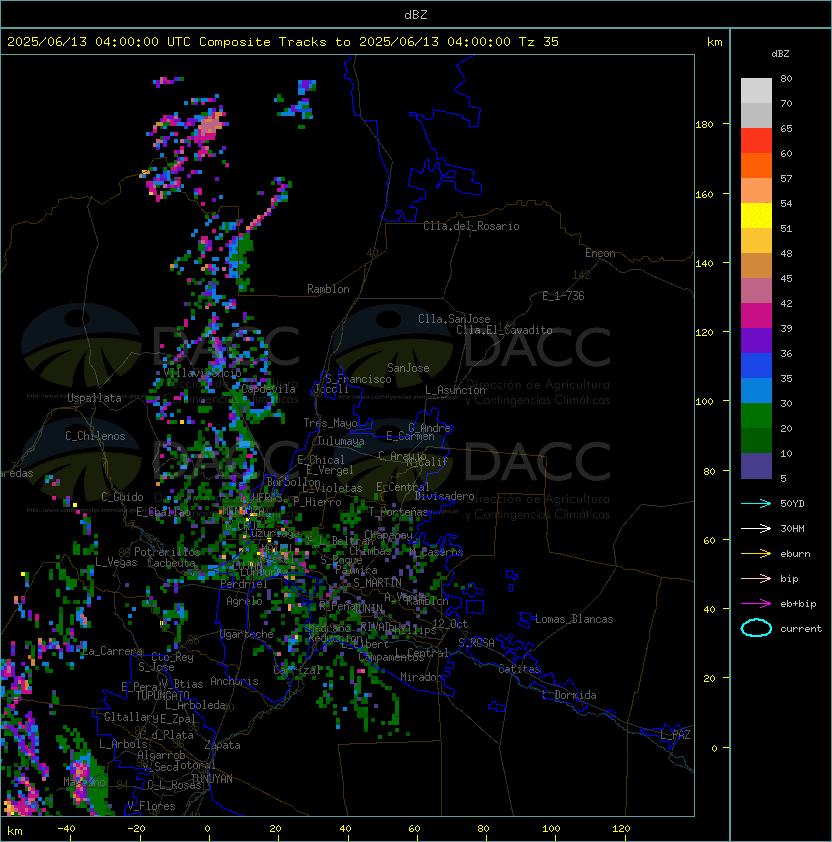The width and height of the screenshot is (832, 842).
Task: Click the 'L_Asuncion' map label
Action: pyautogui.click(x=455, y=390)
